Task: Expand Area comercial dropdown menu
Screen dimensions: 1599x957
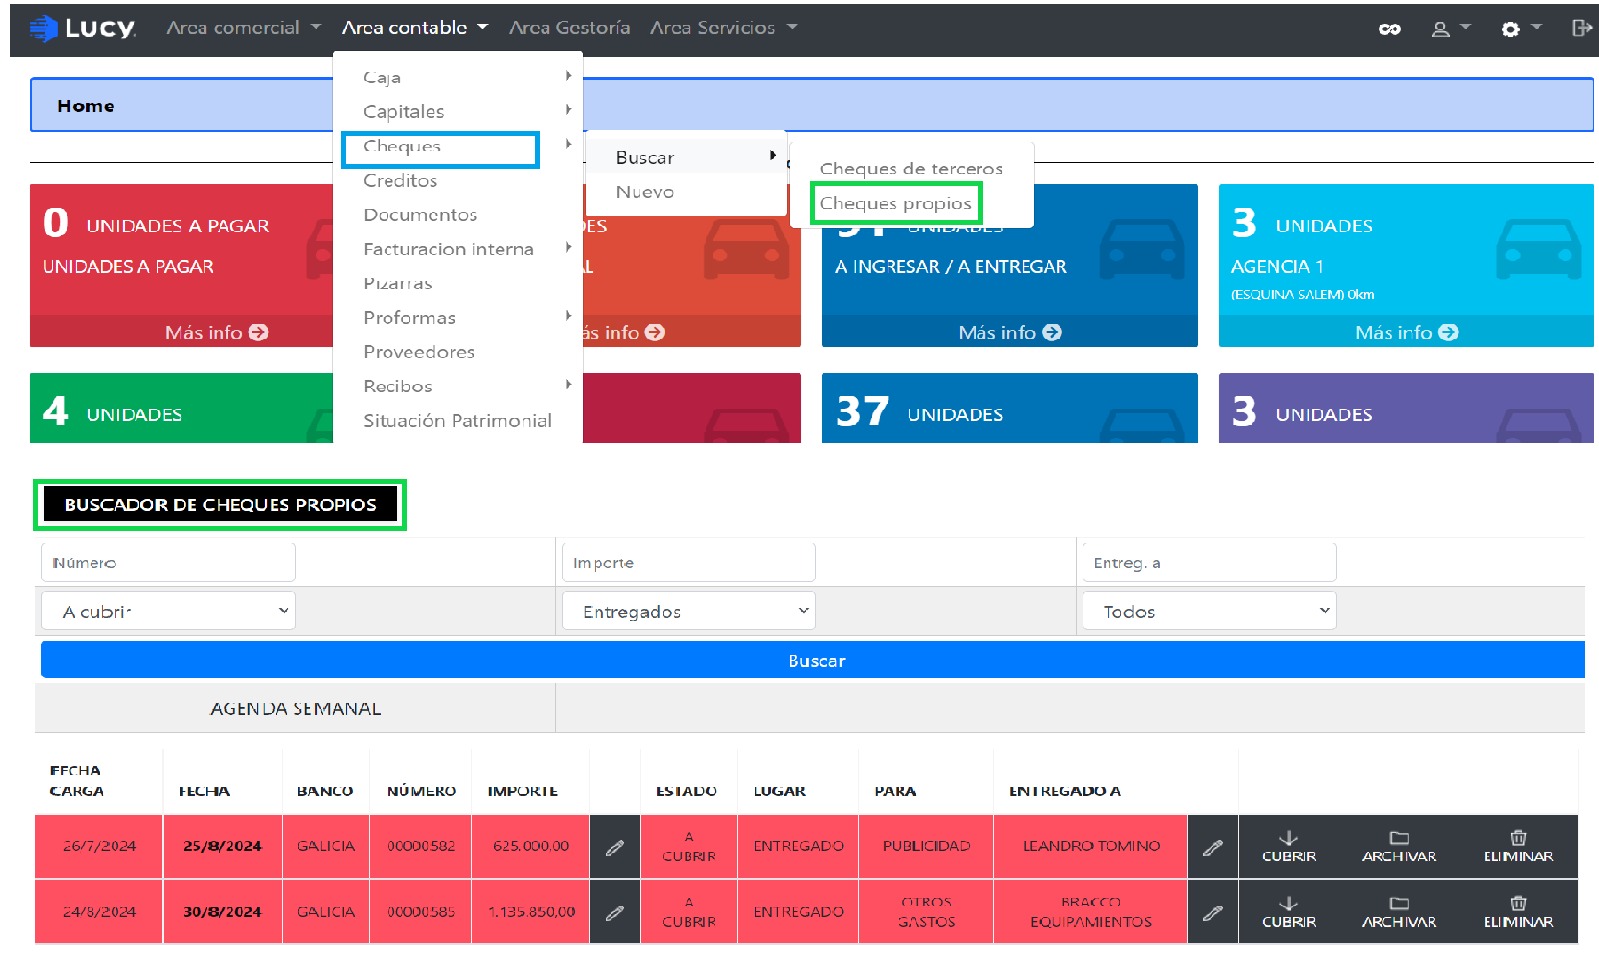Action: [243, 28]
